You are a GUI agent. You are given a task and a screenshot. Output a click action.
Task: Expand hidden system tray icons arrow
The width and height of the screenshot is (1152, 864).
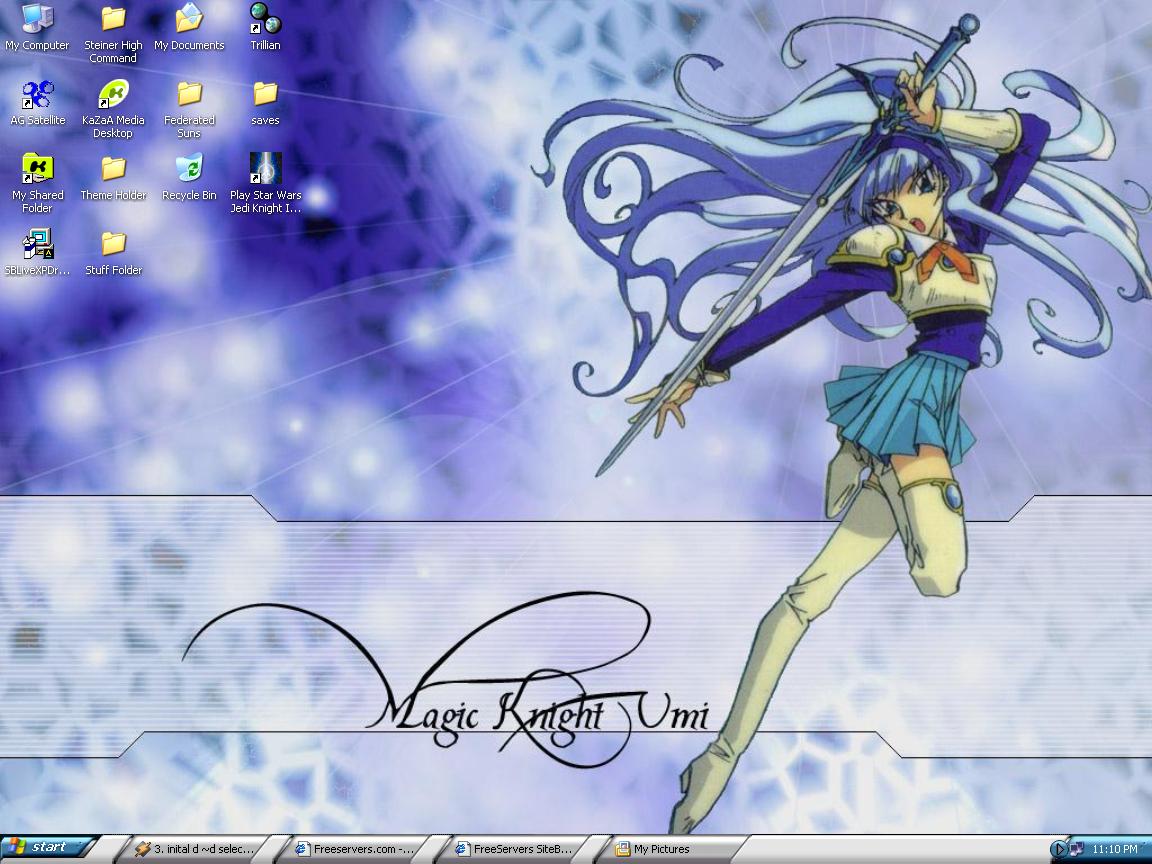pos(1059,849)
